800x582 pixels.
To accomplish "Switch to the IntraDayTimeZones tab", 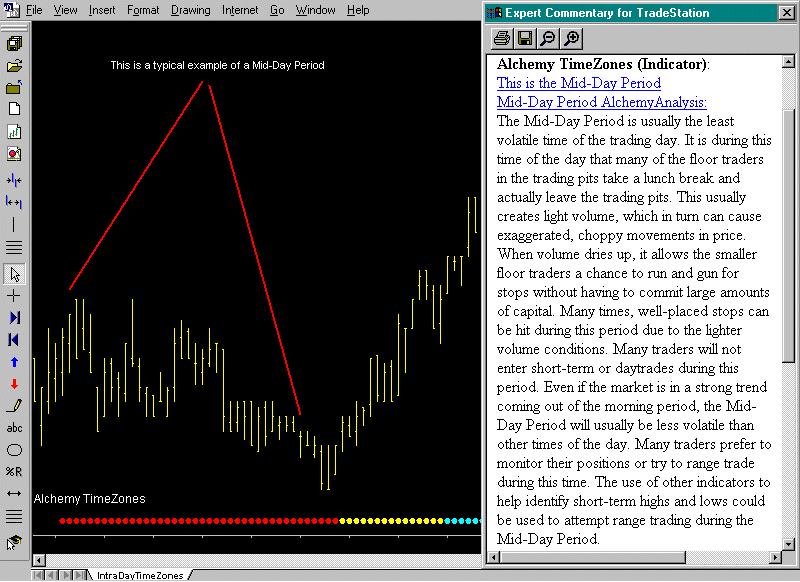I will pos(140,575).
